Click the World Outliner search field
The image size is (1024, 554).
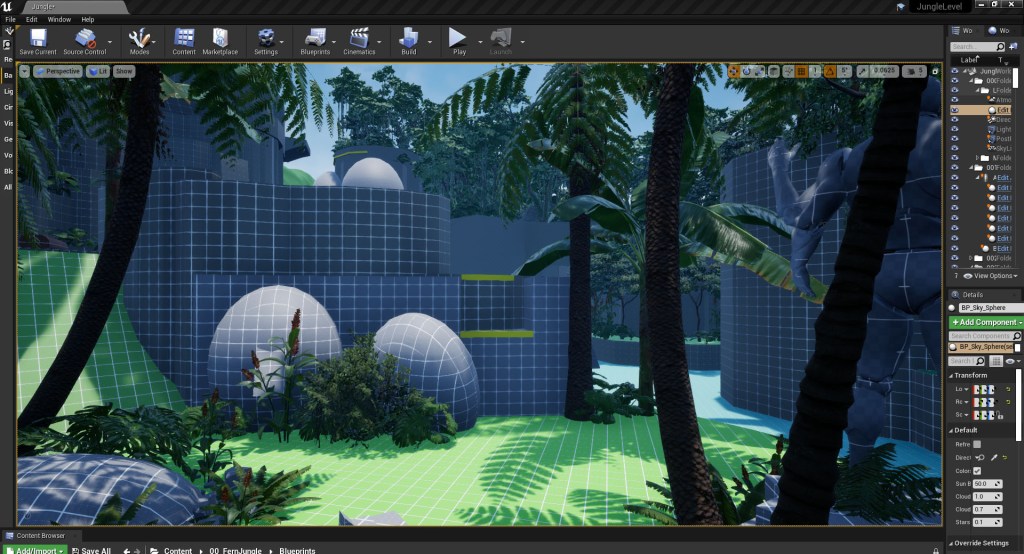click(975, 47)
